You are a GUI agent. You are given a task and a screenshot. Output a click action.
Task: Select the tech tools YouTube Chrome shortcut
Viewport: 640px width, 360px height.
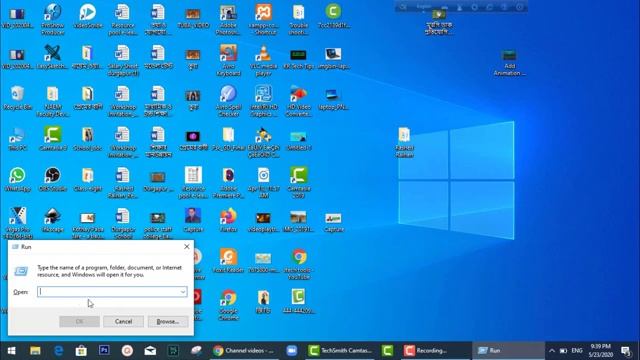298,264
